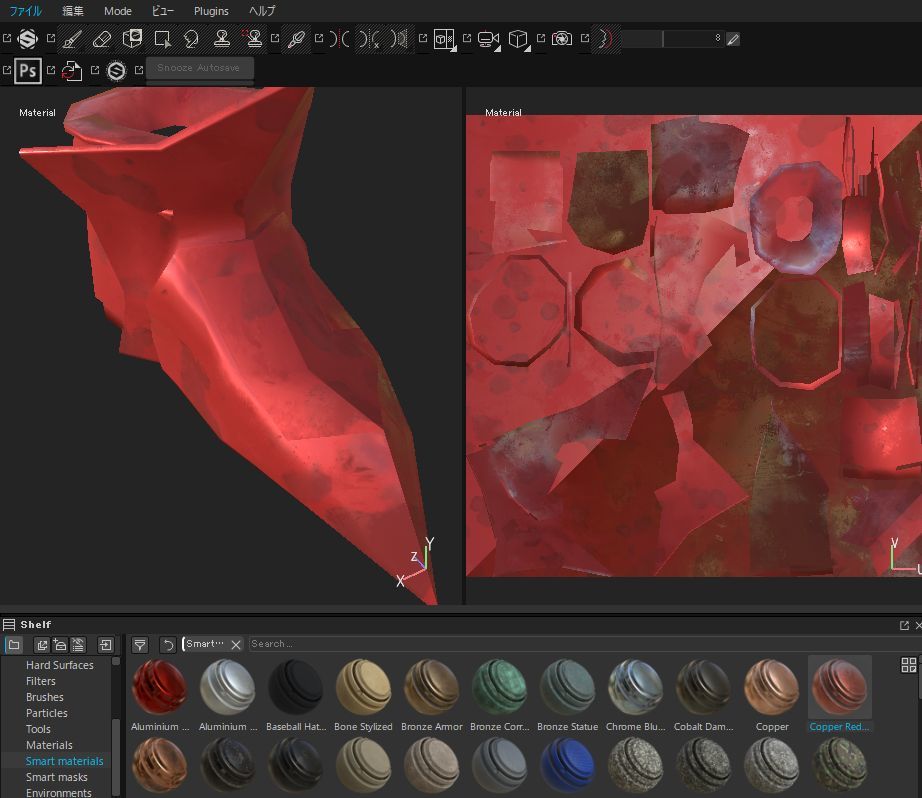Click the shelf add-folder icon

tap(60, 645)
